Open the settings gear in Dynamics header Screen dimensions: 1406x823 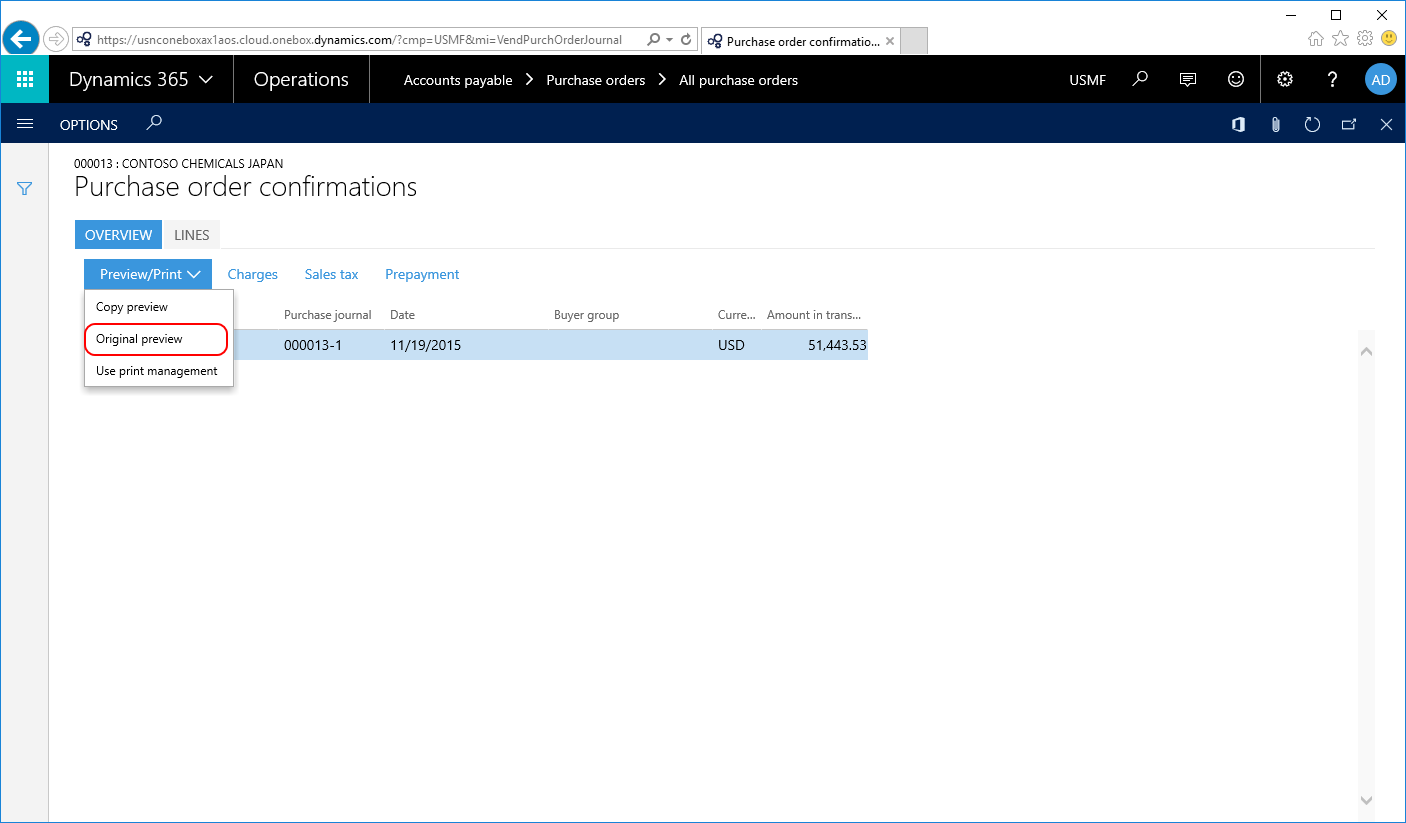pyautogui.click(x=1286, y=79)
